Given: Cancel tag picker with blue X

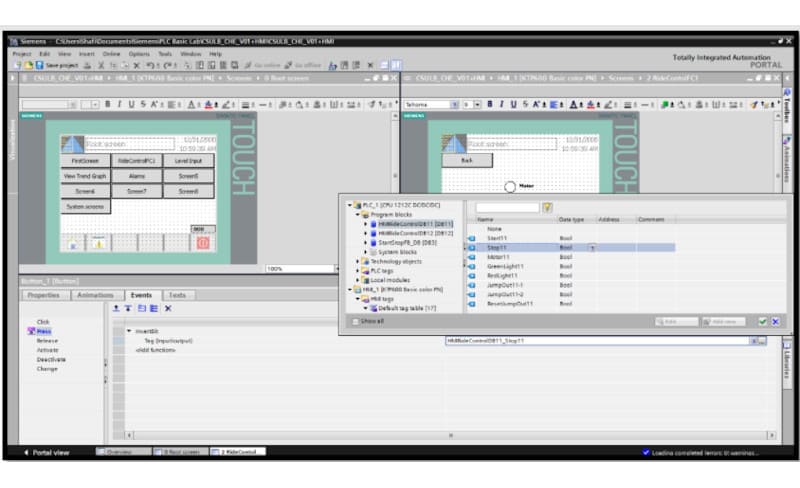Looking at the screenshot, I should point(776,322).
